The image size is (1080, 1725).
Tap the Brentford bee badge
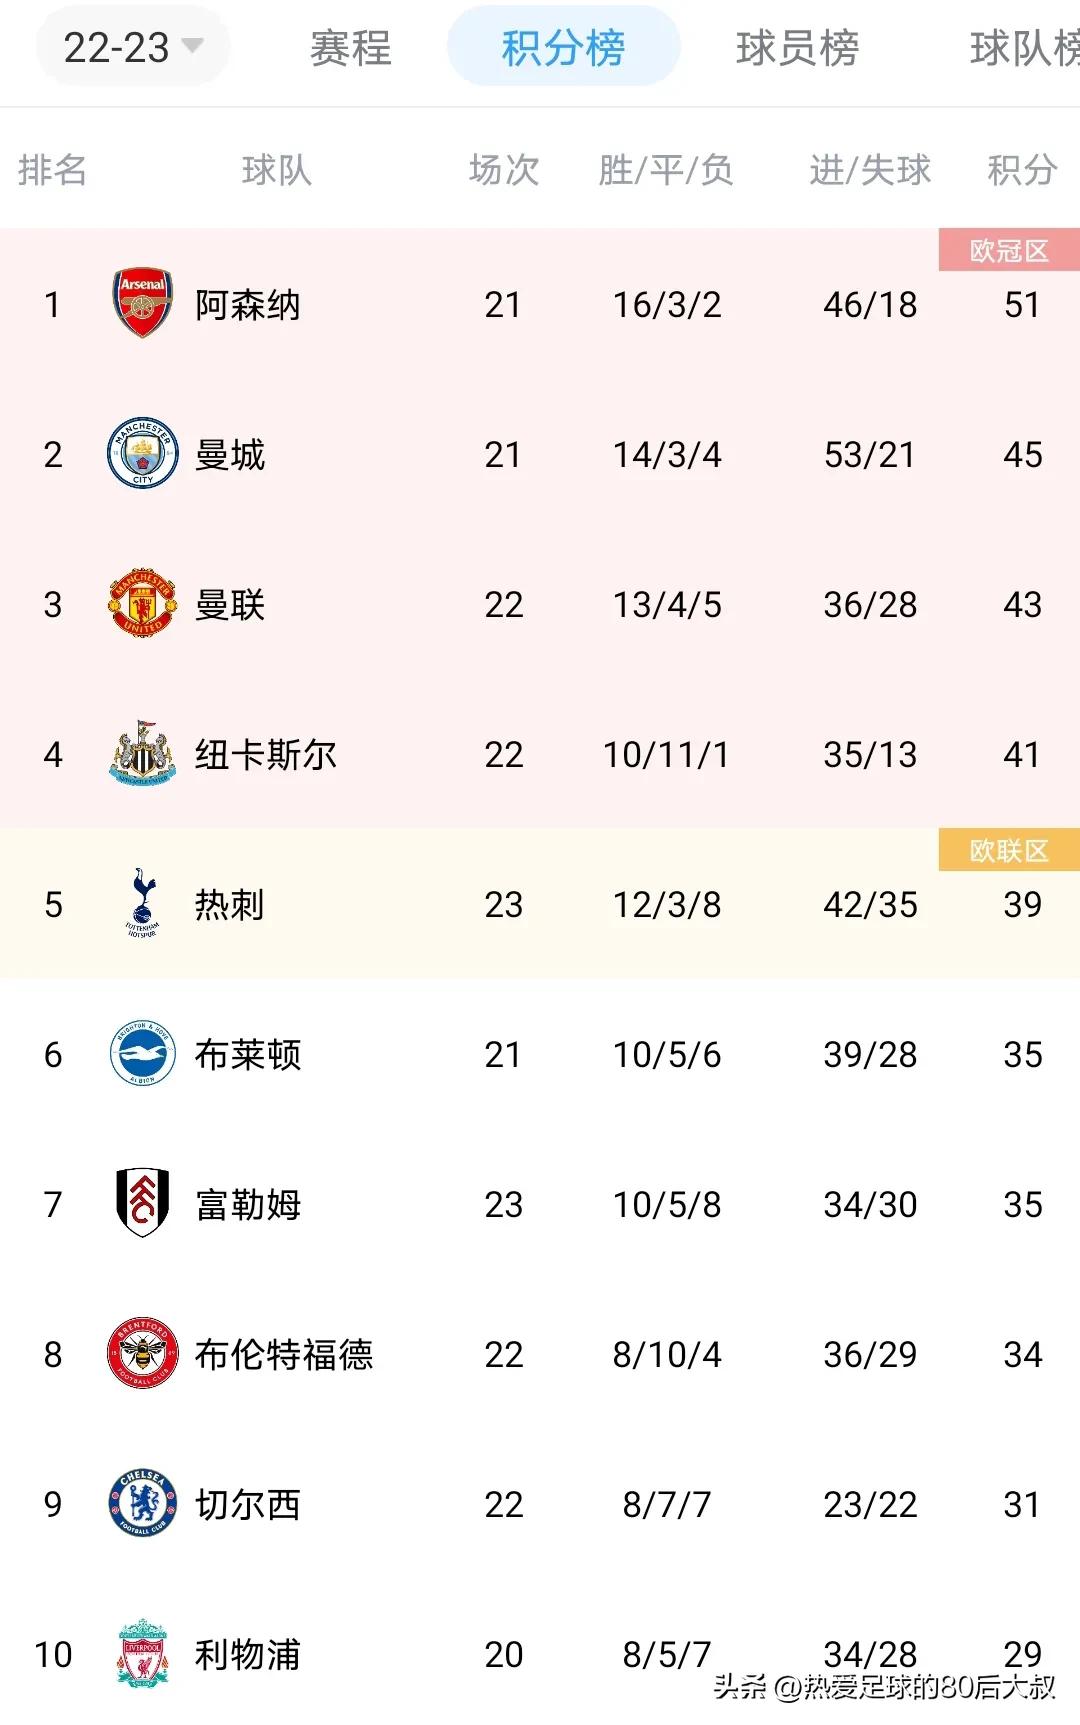coord(143,1353)
